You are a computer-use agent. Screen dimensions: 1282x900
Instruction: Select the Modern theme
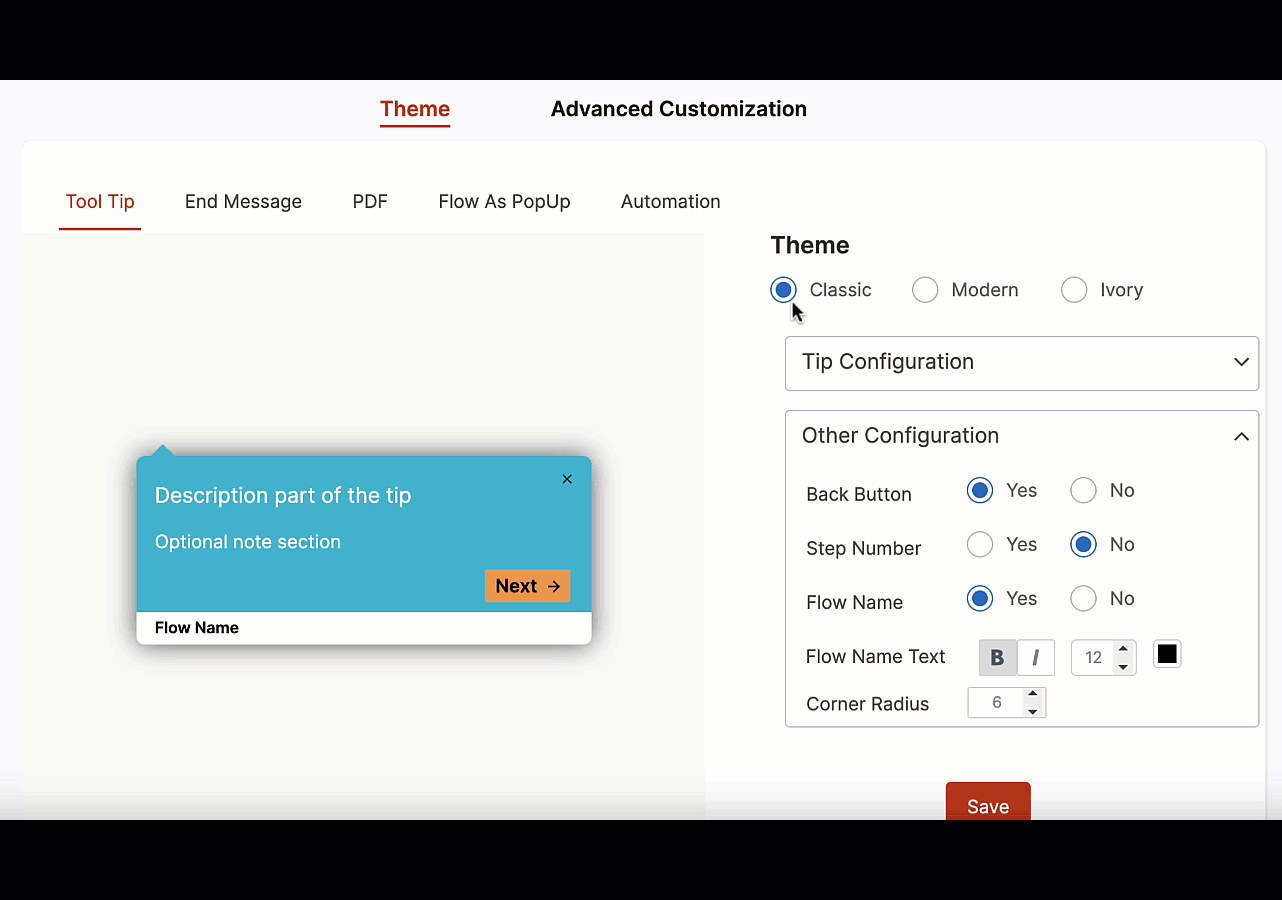[925, 289]
